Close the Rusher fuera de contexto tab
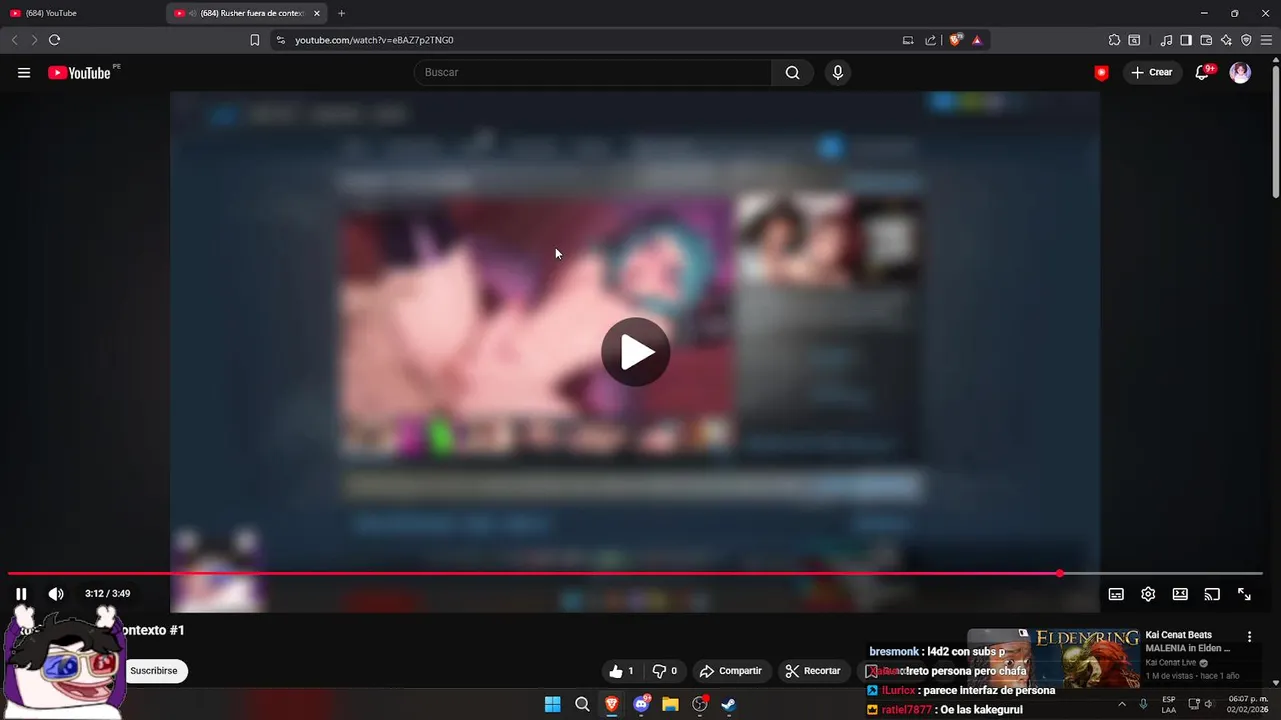 tap(317, 13)
